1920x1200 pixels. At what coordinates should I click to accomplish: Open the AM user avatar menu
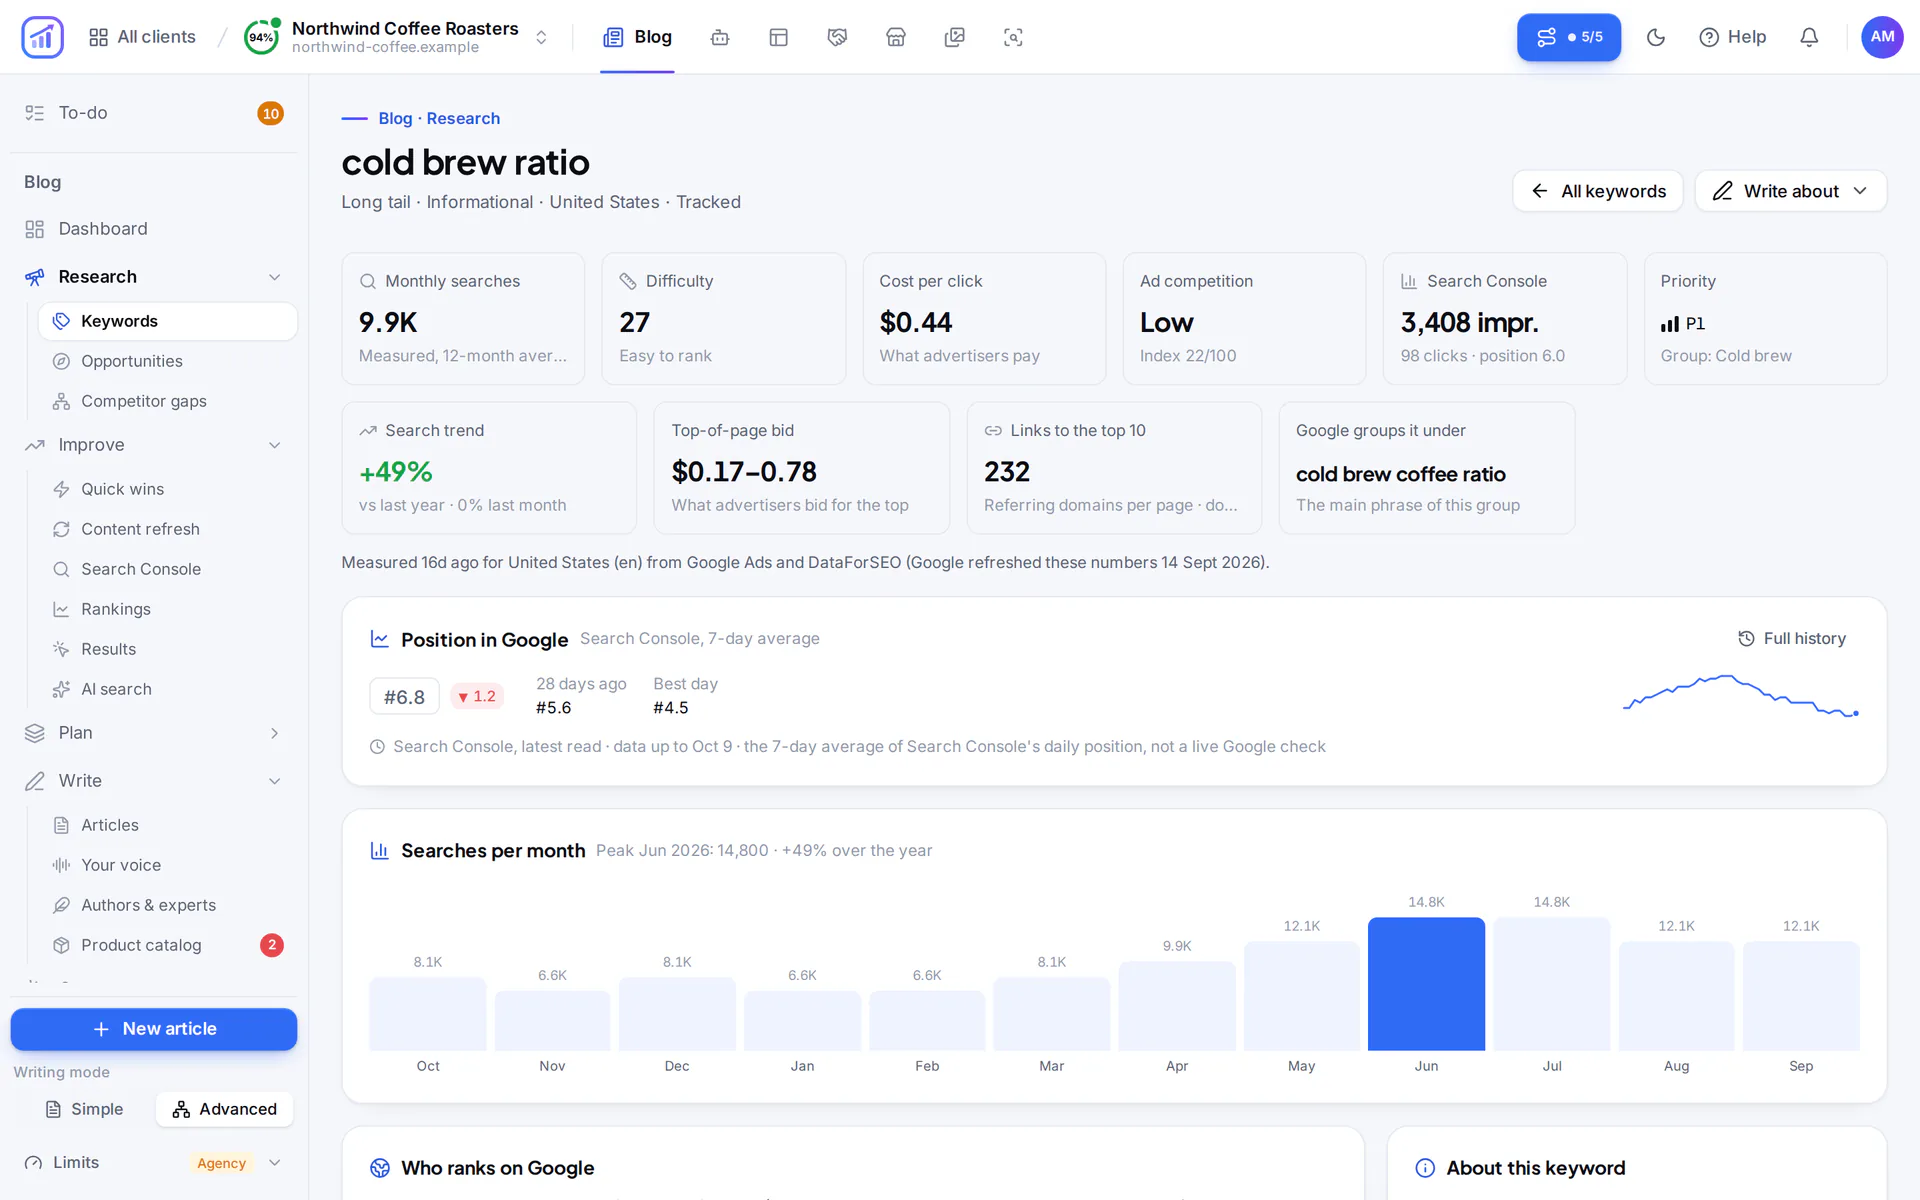1882,37
